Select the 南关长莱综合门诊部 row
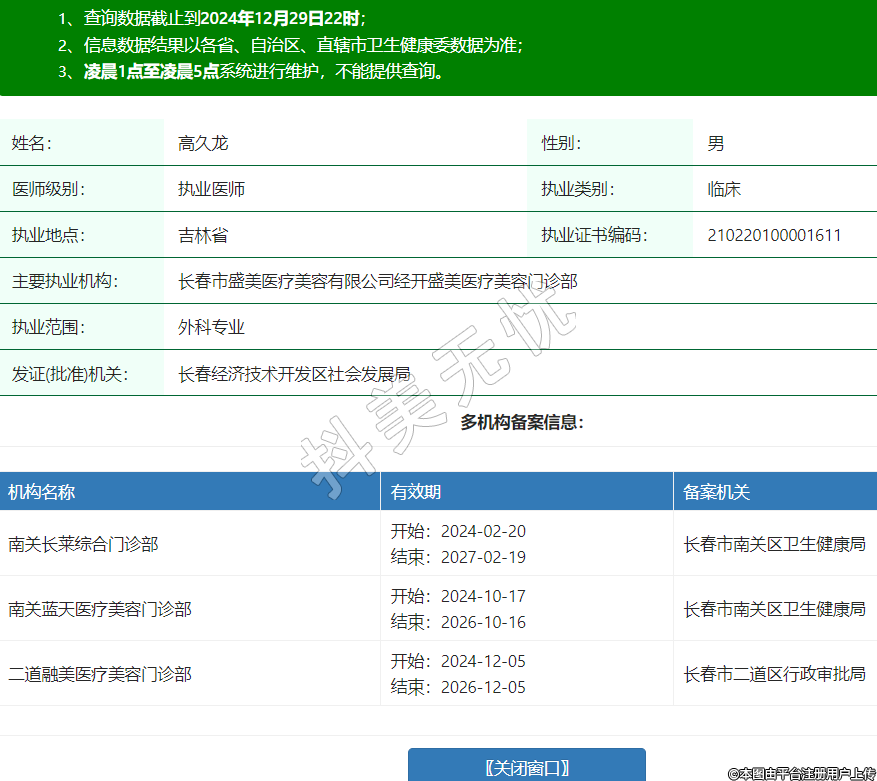Image resolution: width=877 pixels, height=781 pixels. 83,544
